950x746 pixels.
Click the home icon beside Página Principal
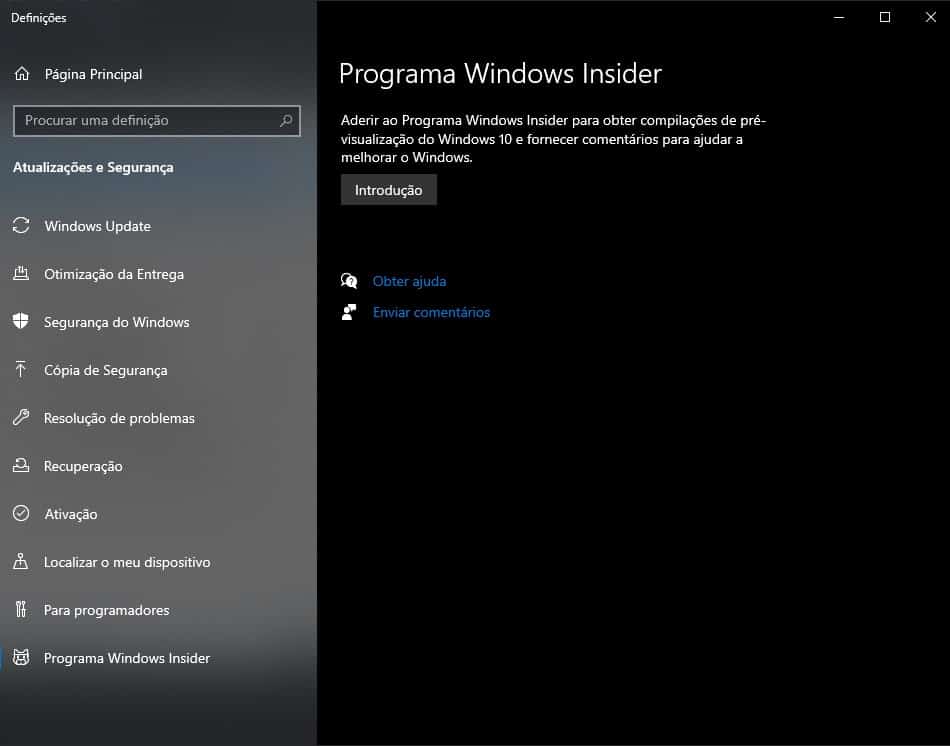[x=22, y=74]
